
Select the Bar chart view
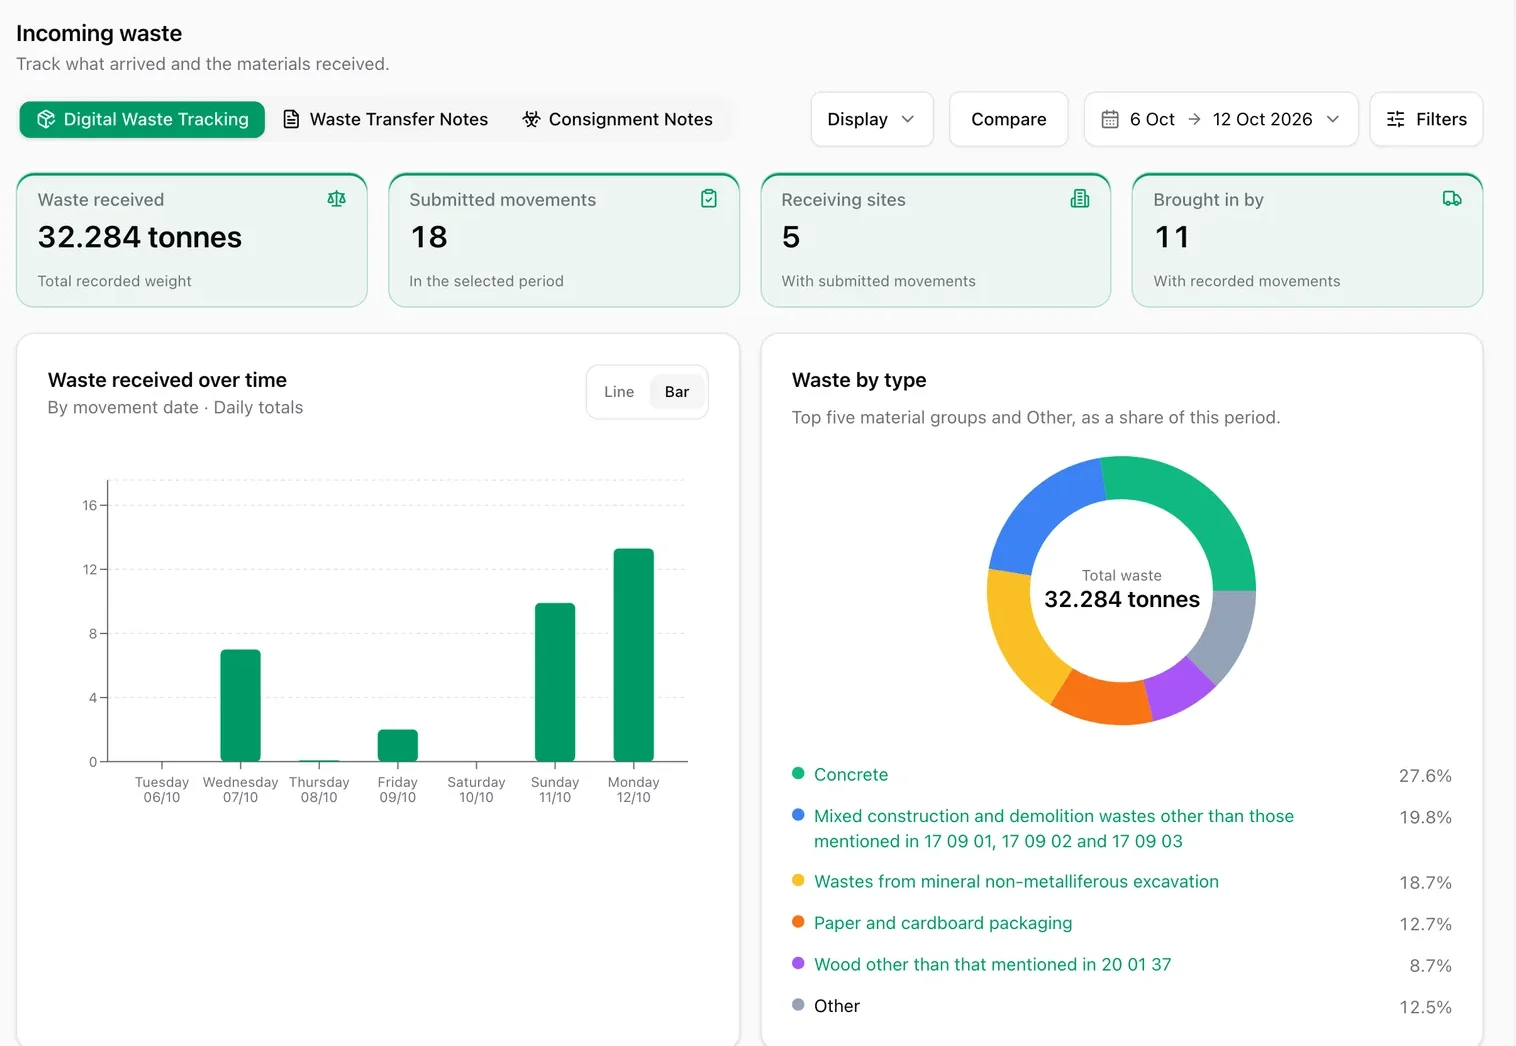[677, 392]
